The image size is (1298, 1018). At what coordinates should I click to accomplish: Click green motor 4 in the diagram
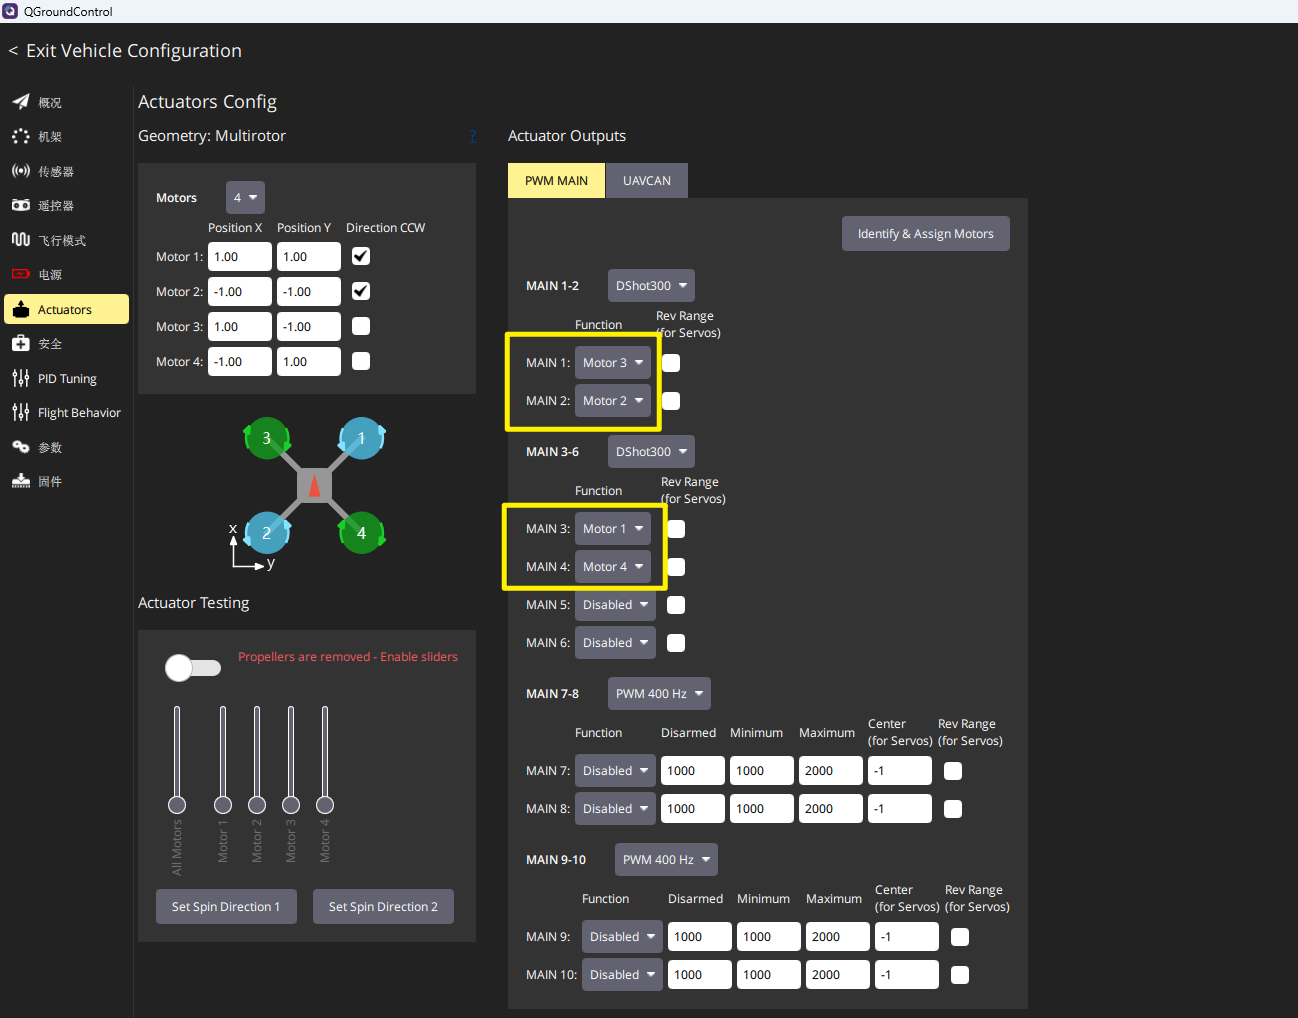362,533
